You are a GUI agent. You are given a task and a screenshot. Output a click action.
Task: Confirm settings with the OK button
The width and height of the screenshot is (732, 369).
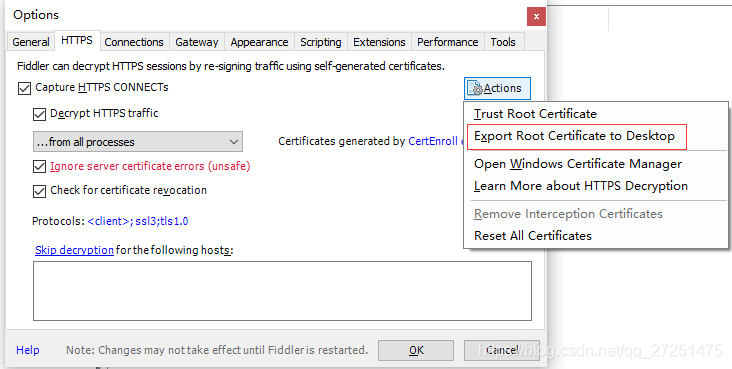coord(415,350)
